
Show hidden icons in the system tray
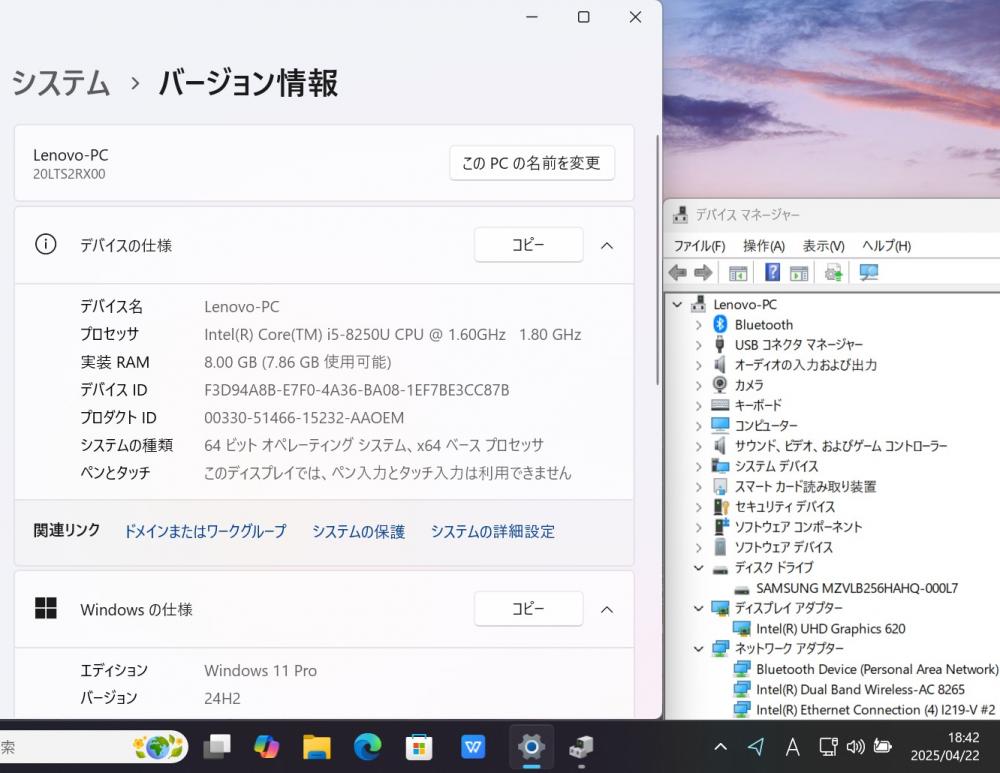pos(721,746)
